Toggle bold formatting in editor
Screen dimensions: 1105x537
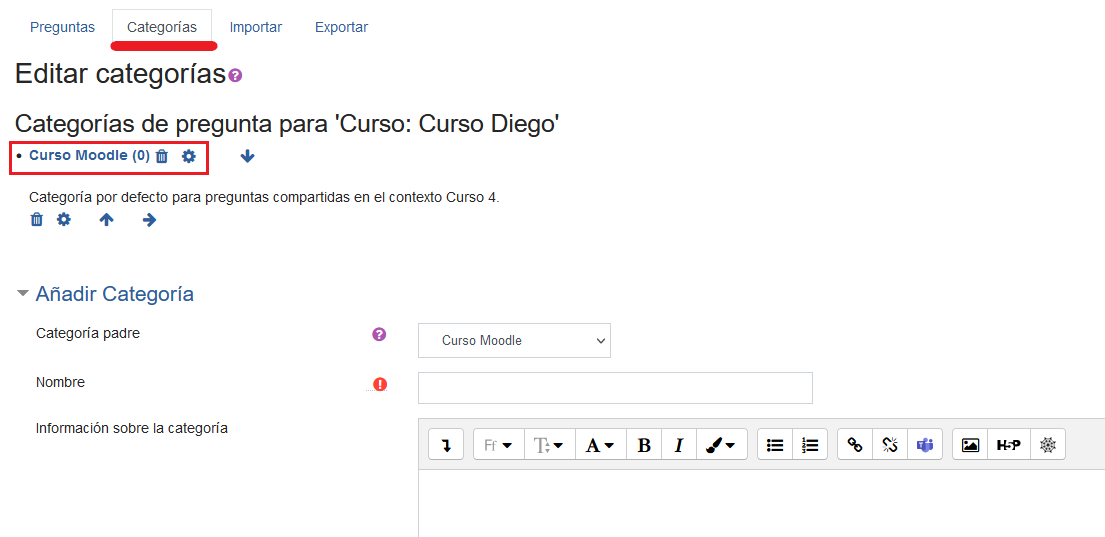644,445
